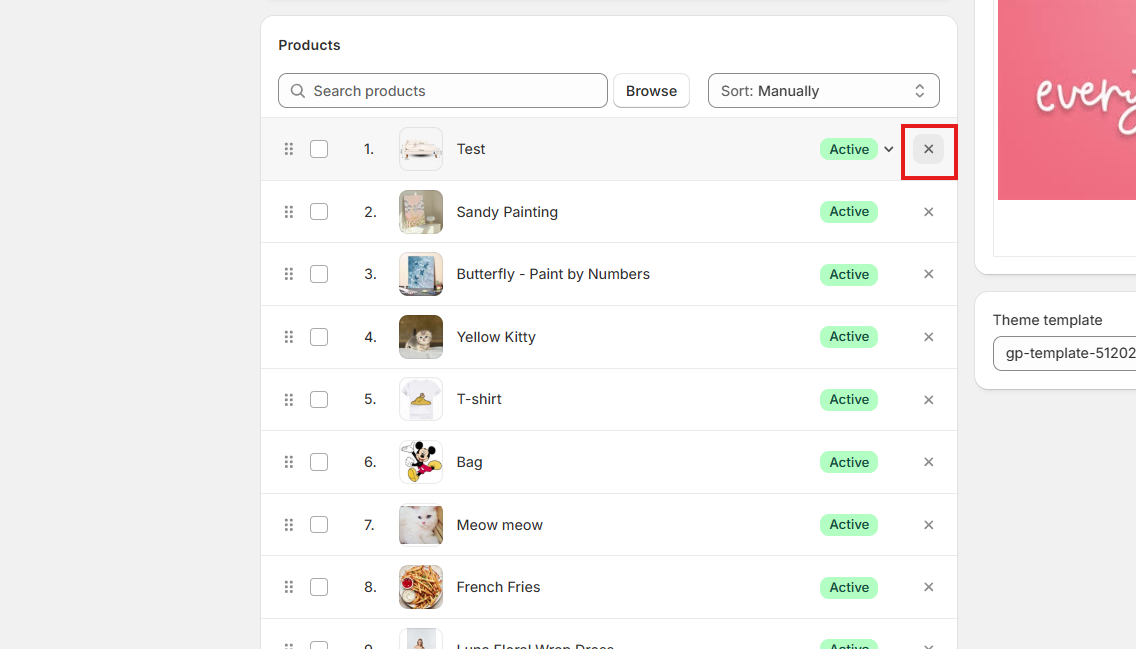Expand the Active status chevron for Test

pos(889,149)
